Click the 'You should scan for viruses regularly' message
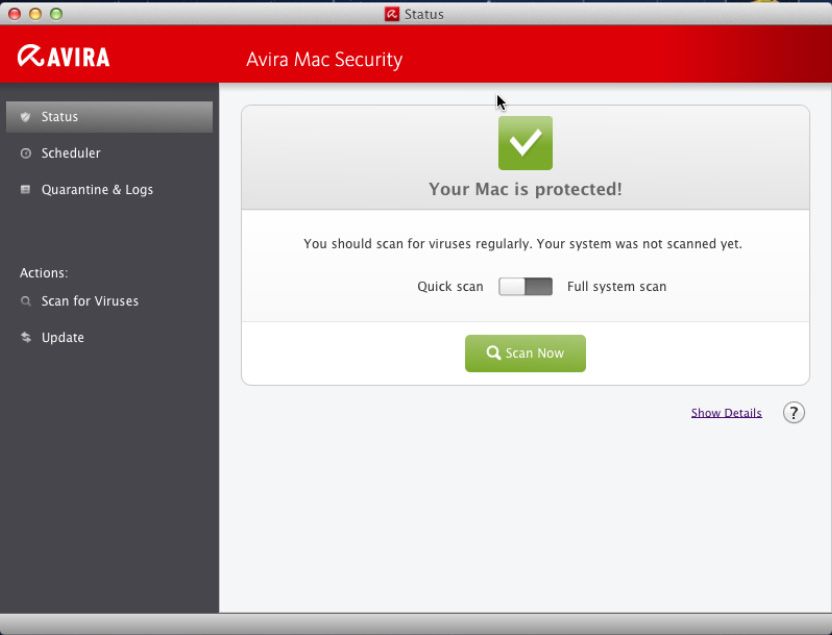 tap(523, 243)
